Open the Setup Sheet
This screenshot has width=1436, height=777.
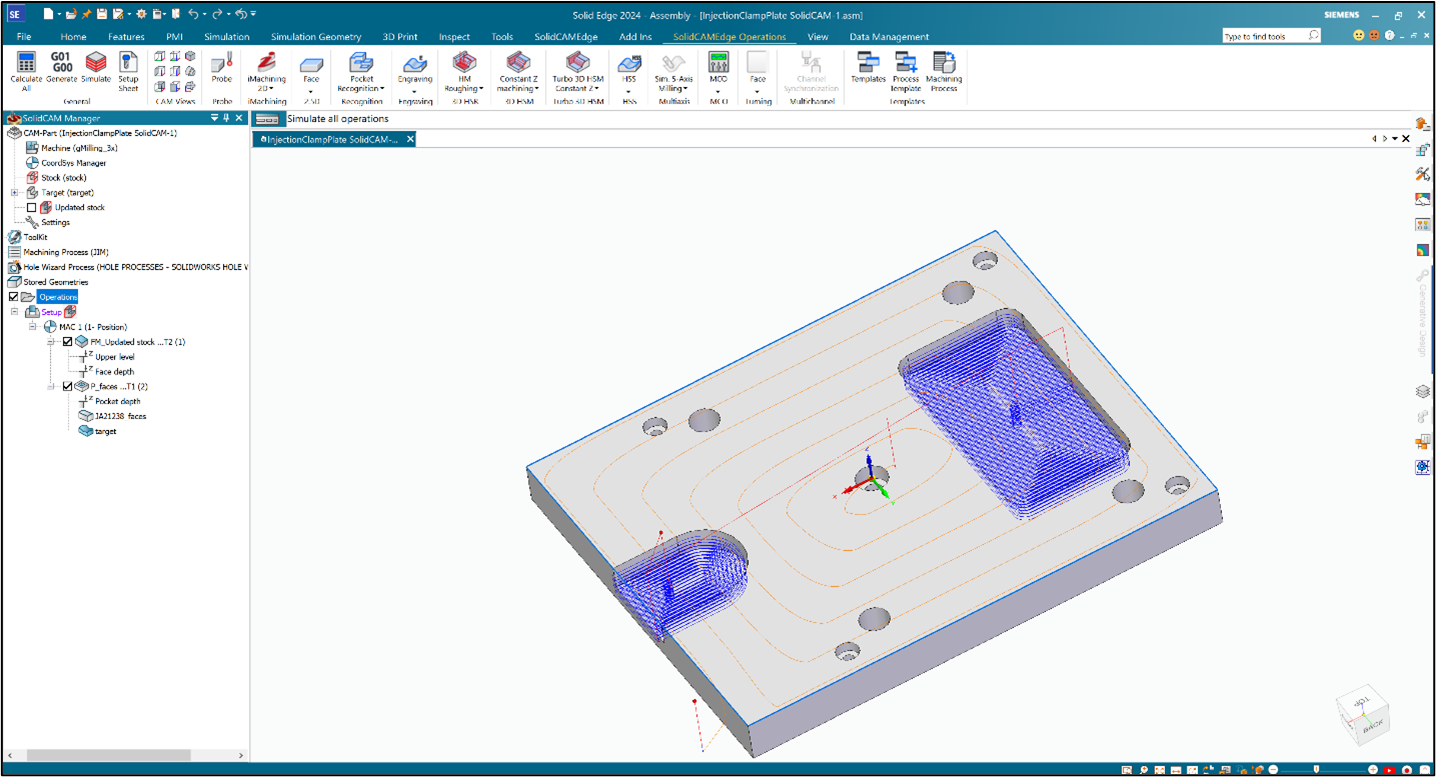[128, 68]
